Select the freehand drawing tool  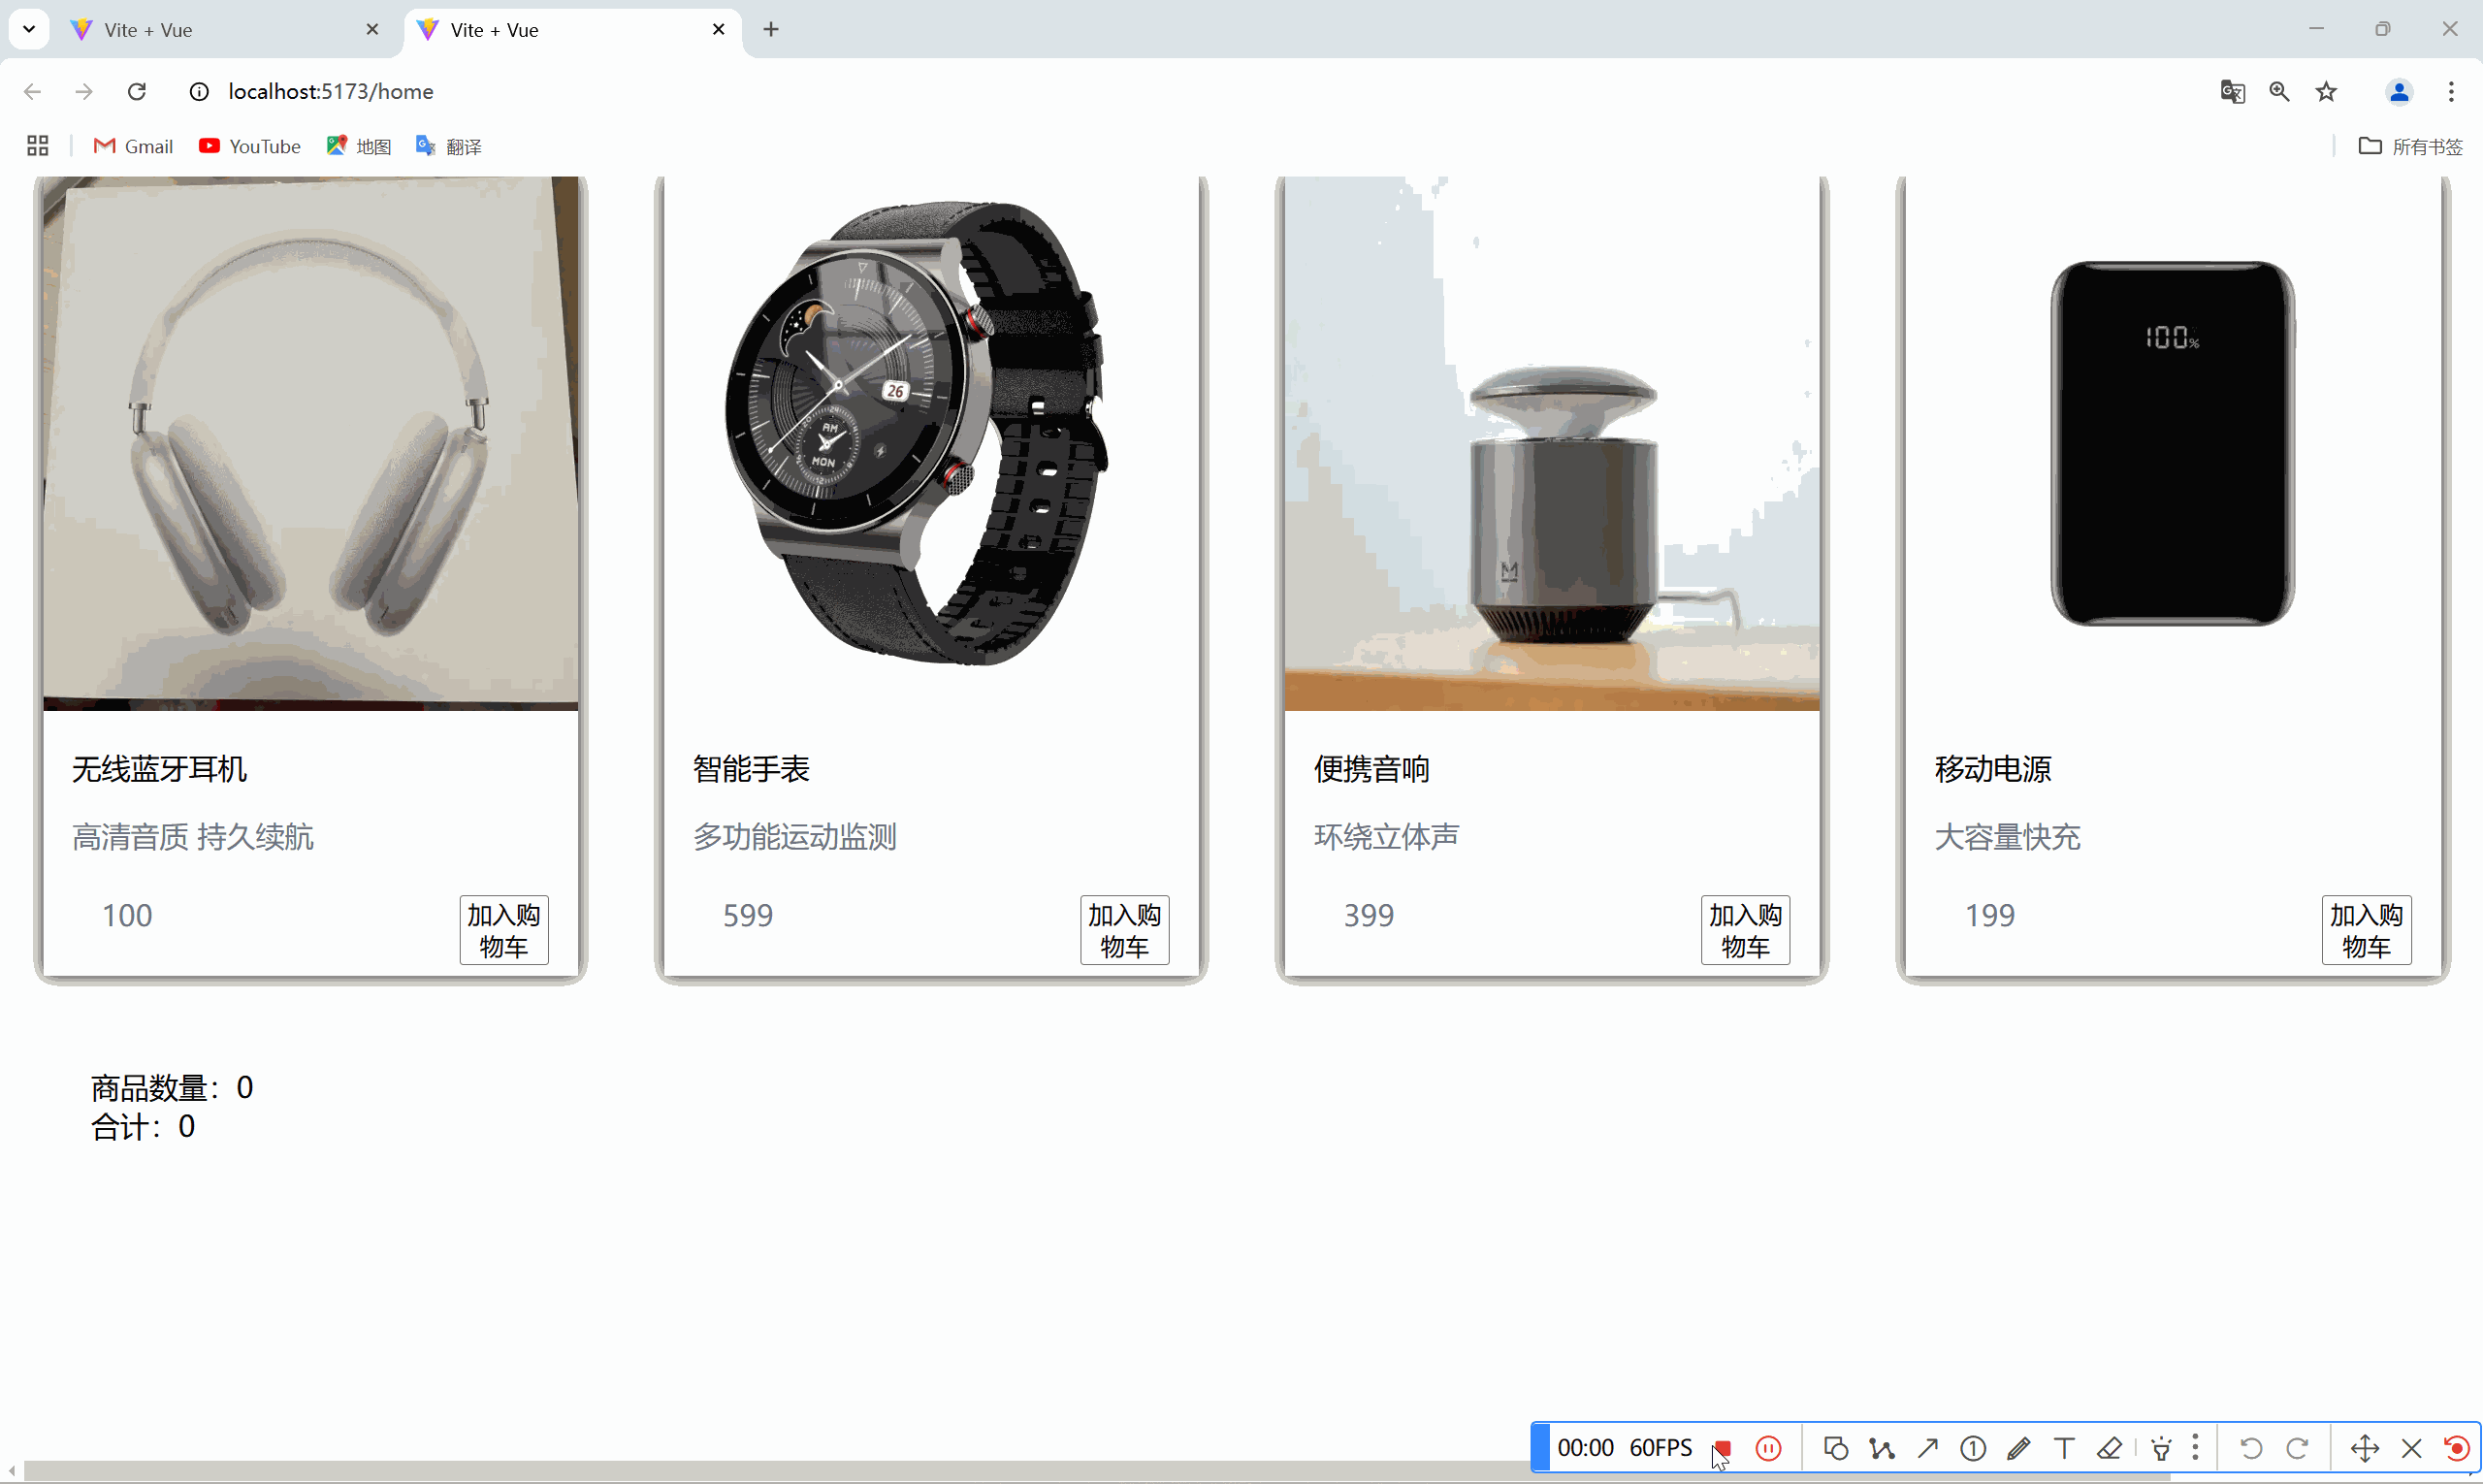point(1881,1448)
